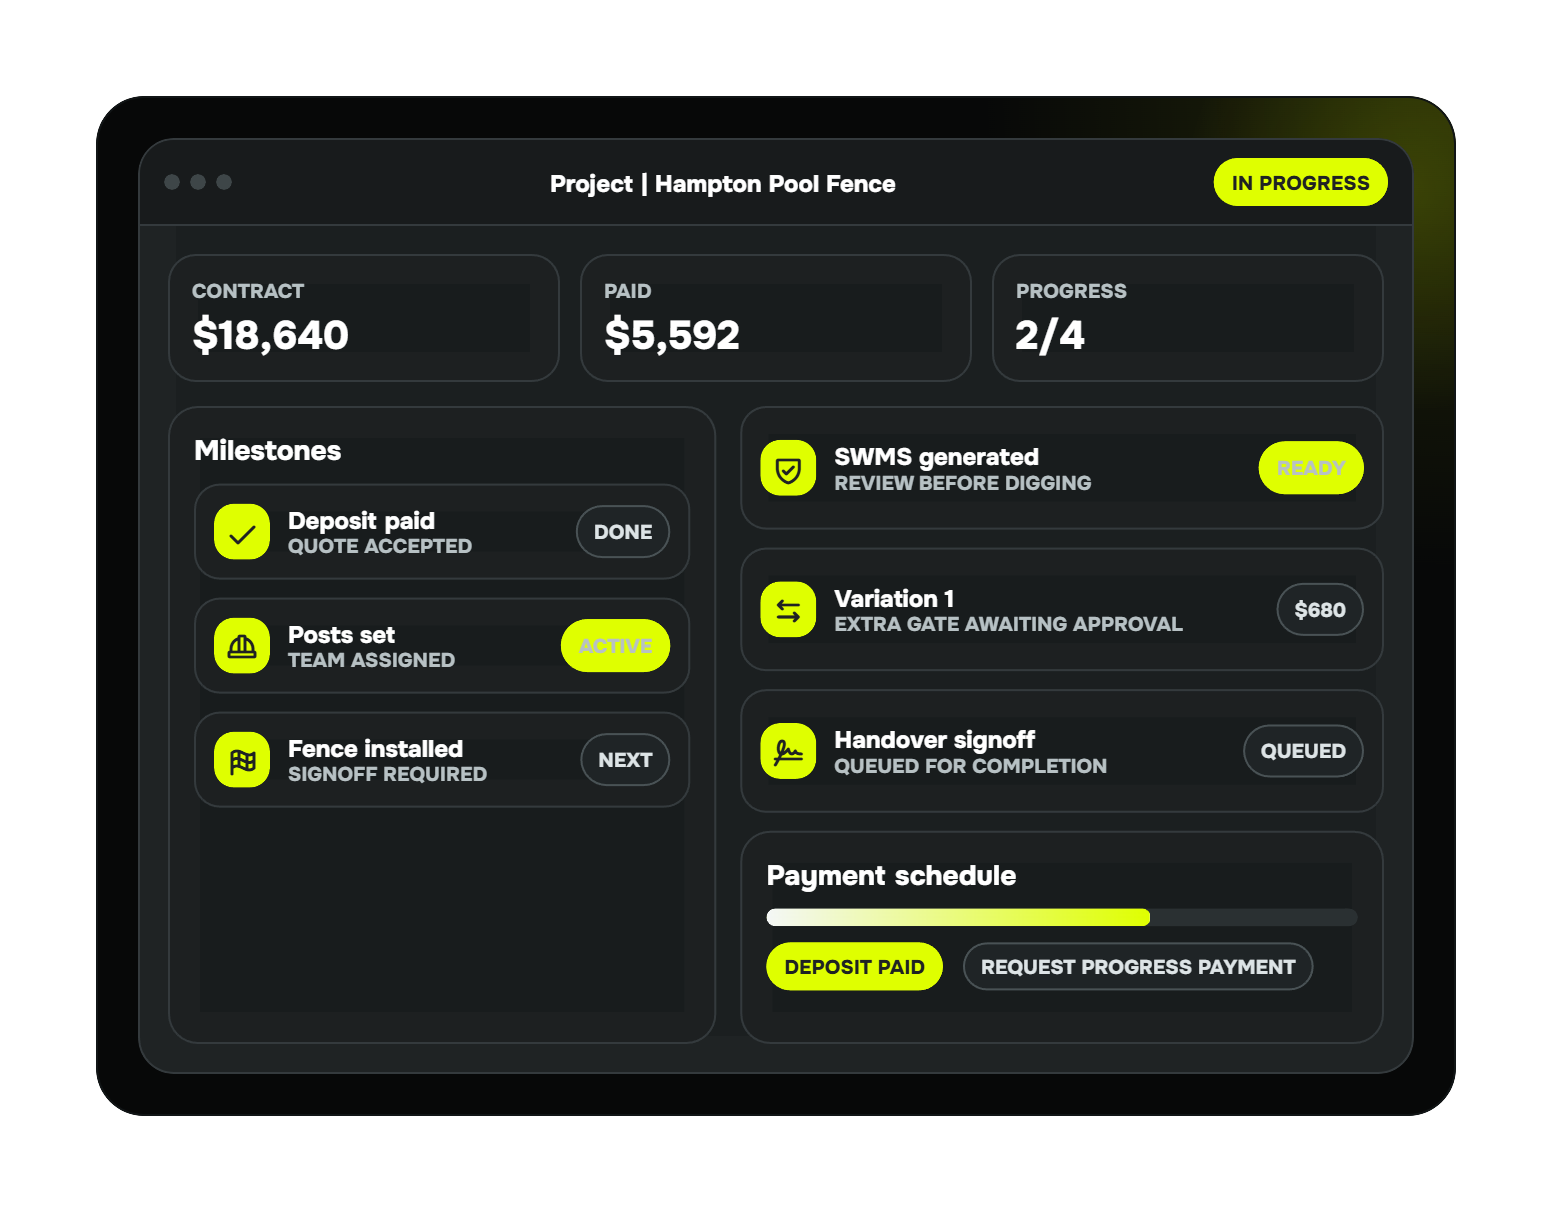Viewport: 1552px width, 1212px height.
Task: Click the Handover signoff title
Action: (934, 740)
